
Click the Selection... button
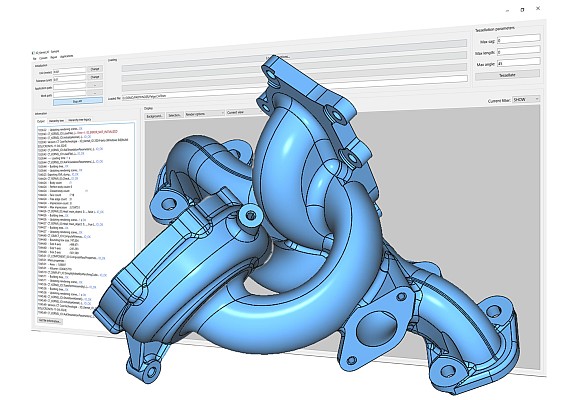pyautogui.click(x=175, y=115)
